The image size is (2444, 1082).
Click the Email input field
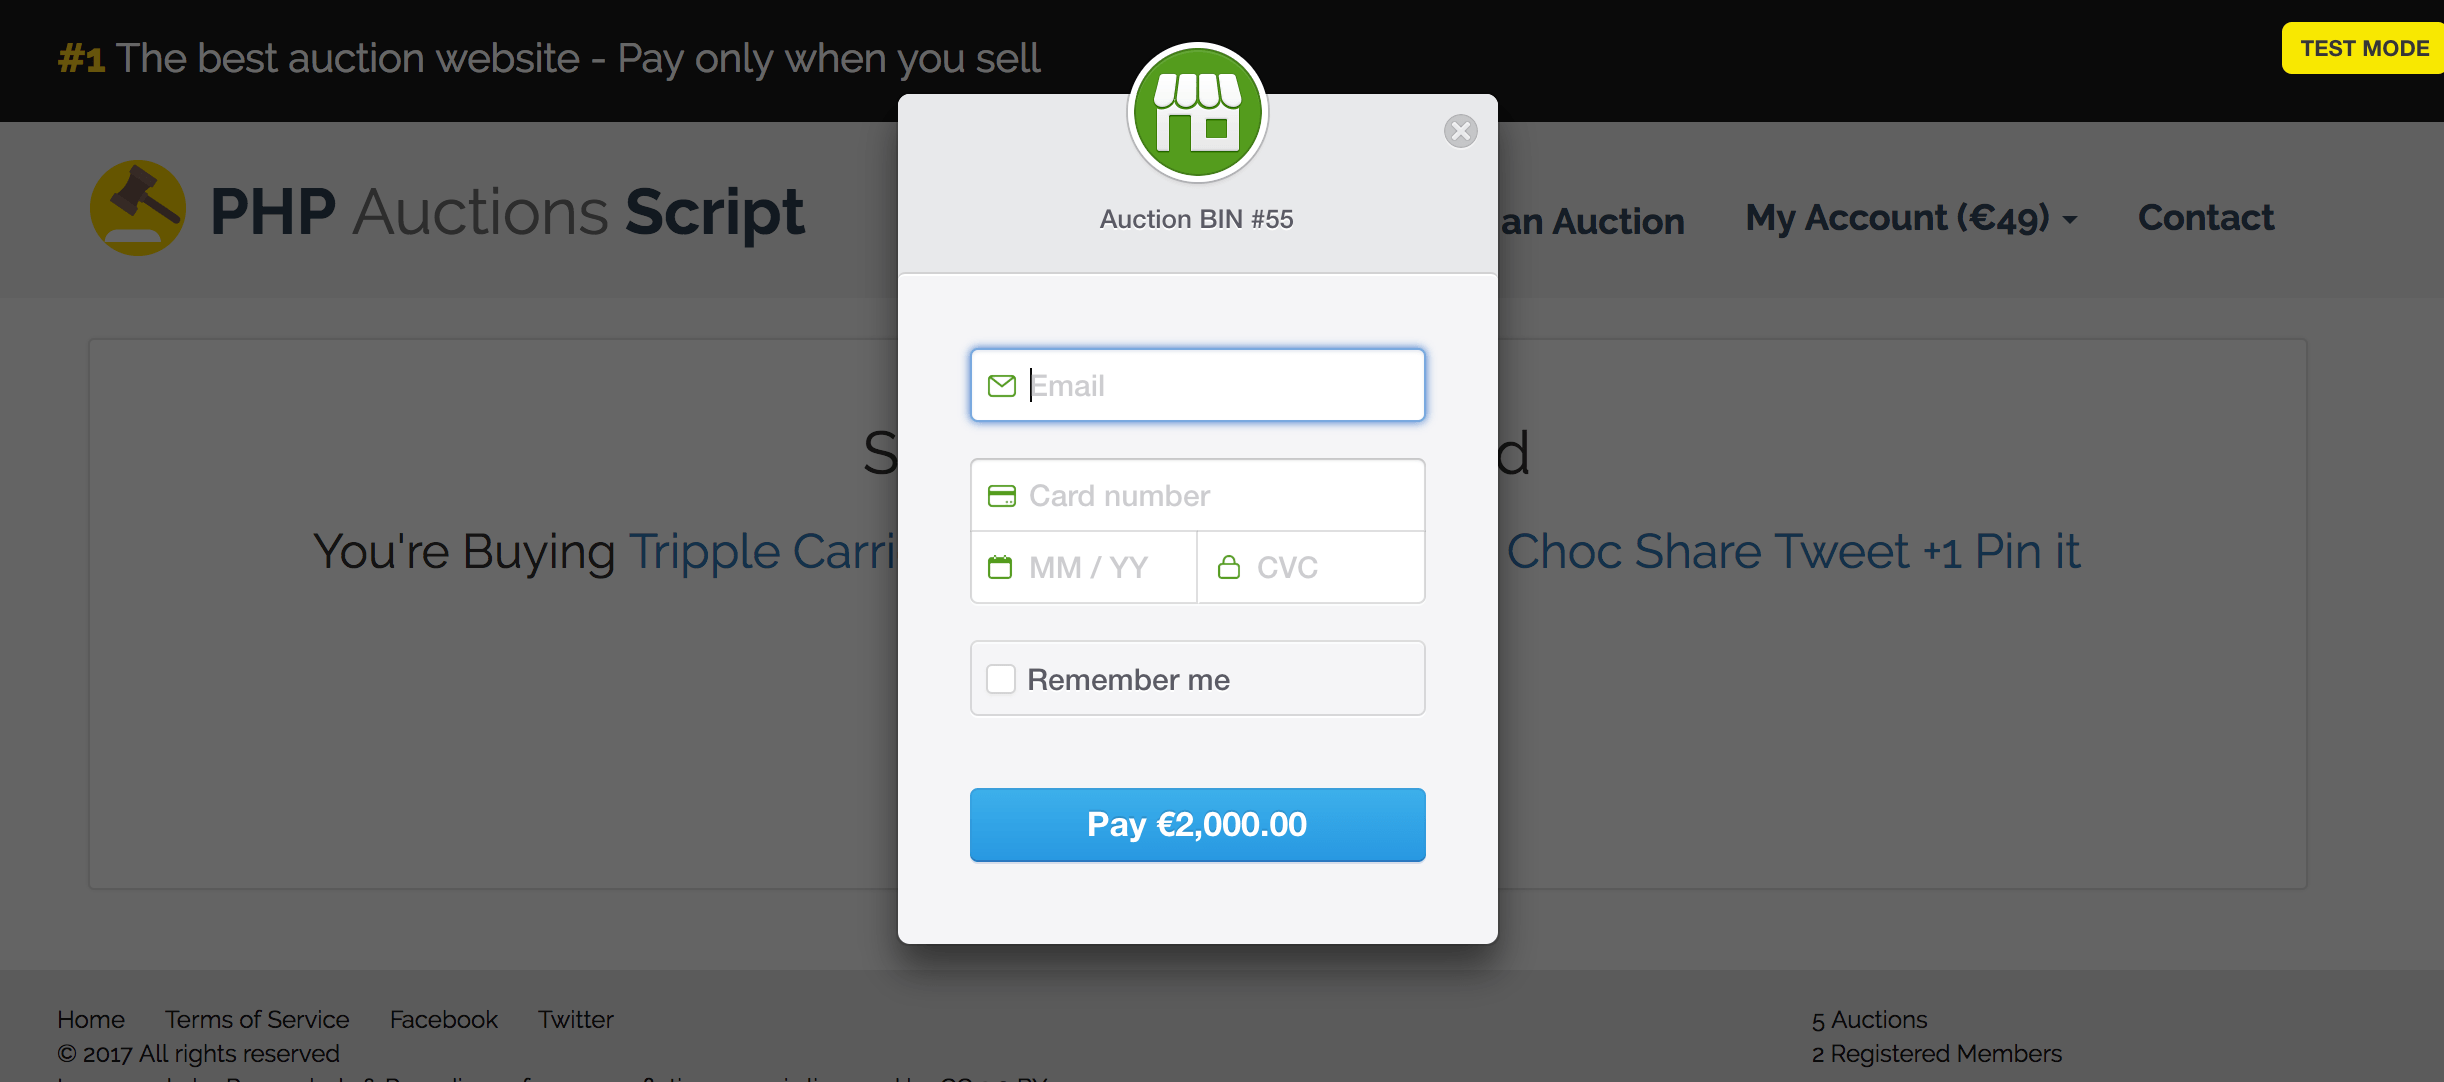coord(1197,385)
